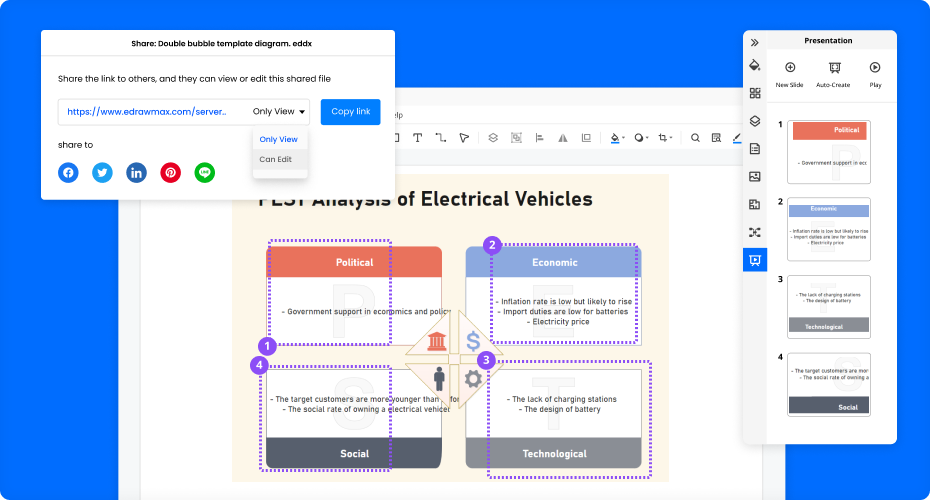Select the Text tool in toolbar
Viewport: 930px width, 500px height.
click(x=417, y=138)
